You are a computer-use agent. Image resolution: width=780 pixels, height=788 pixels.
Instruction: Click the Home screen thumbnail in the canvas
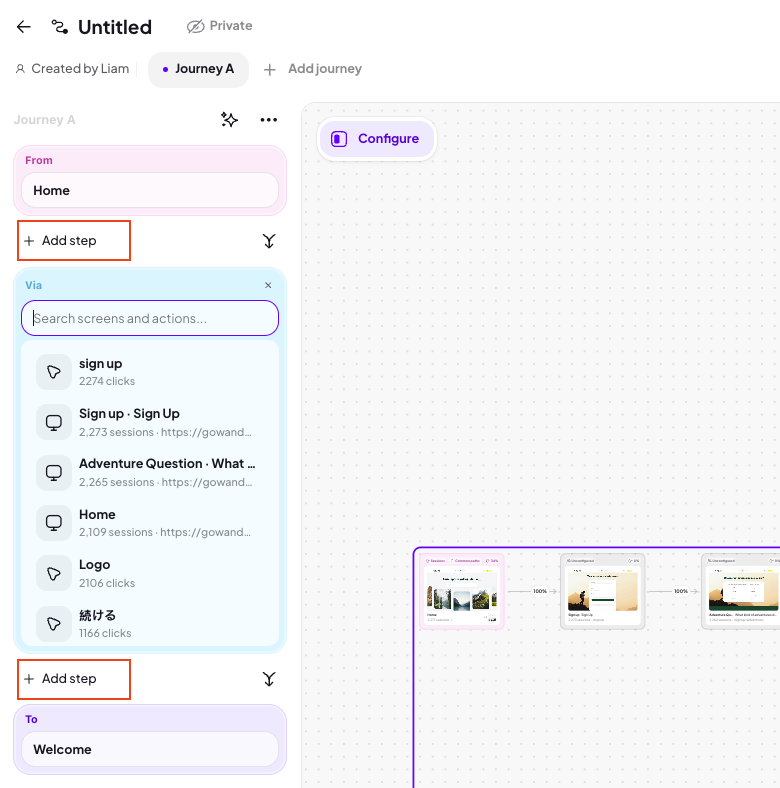[x=462, y=592]
